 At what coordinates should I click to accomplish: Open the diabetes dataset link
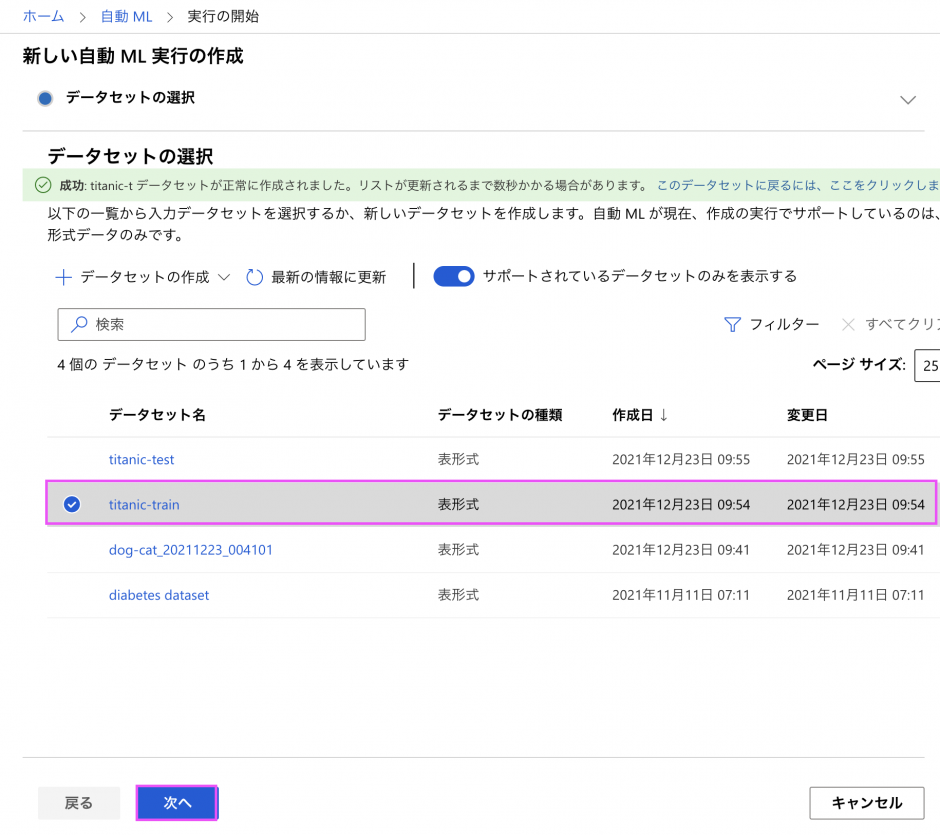(x=159, y=595)
